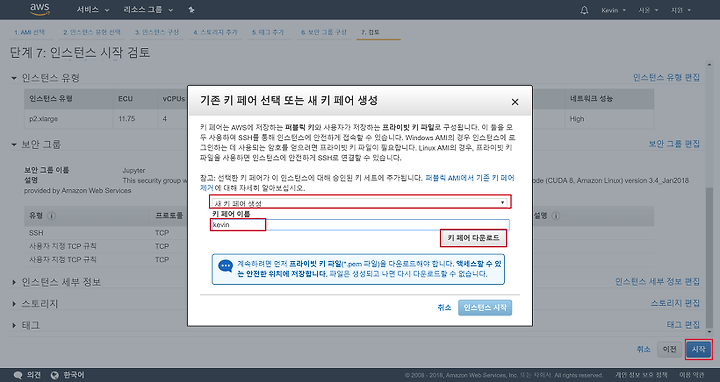Screen dimensions: 720x382
Task: Open the 서비스 menu
Action: (x=93, y=10)
